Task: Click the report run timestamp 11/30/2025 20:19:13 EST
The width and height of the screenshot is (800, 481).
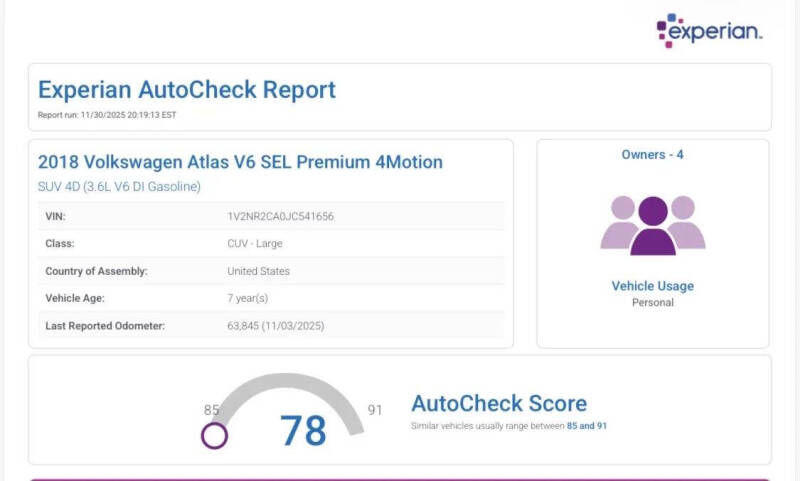Action: coord(107,115)
